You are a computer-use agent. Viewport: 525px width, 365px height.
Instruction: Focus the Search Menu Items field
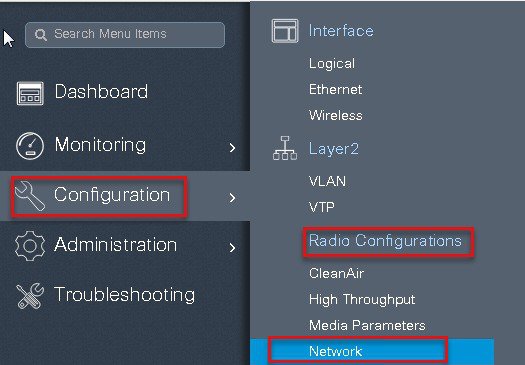125,34
